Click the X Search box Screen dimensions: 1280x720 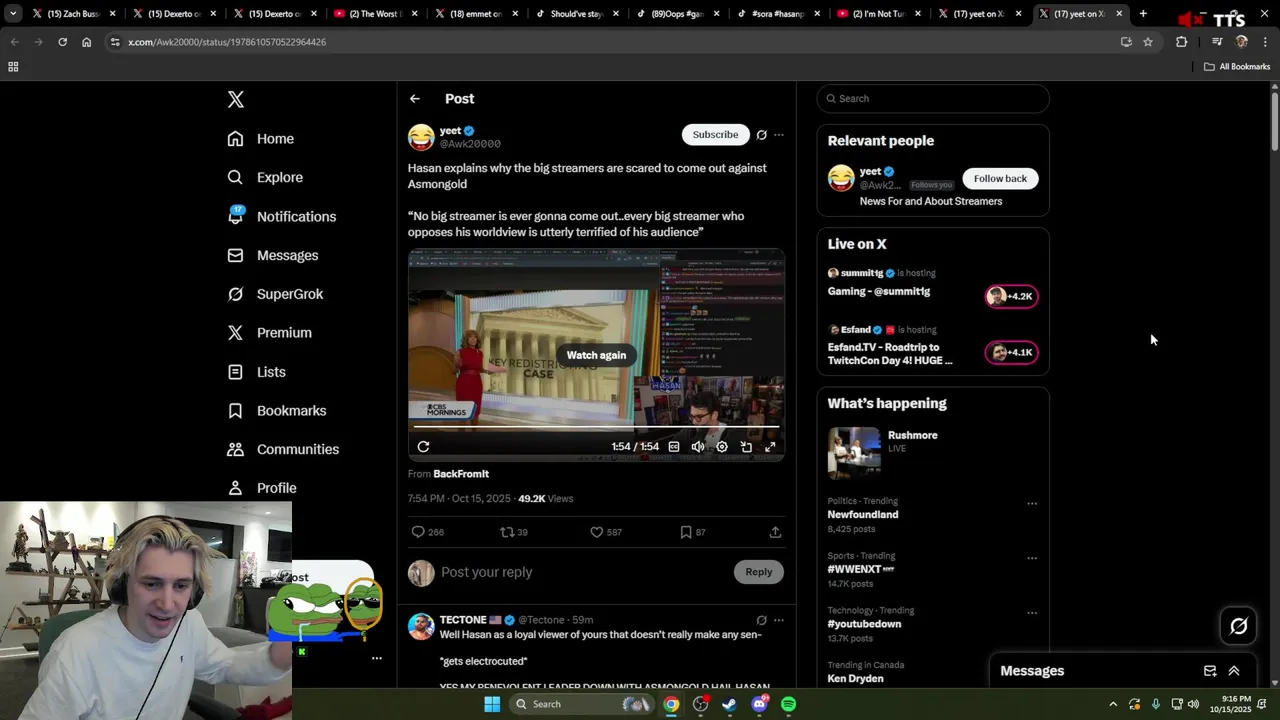[x=933, y=98]
